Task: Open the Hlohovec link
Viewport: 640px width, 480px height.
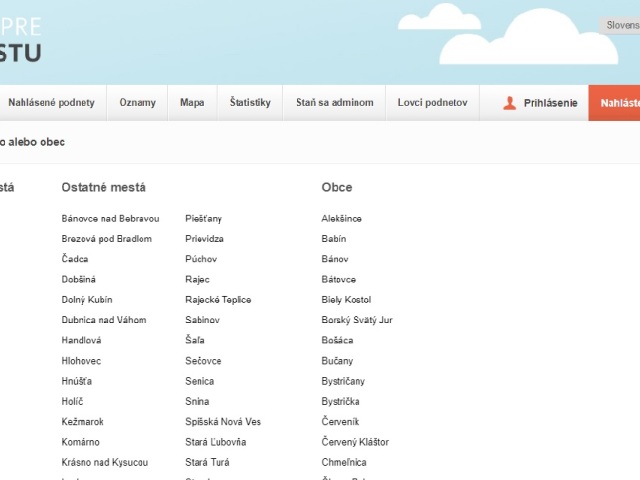Action: 81,361
